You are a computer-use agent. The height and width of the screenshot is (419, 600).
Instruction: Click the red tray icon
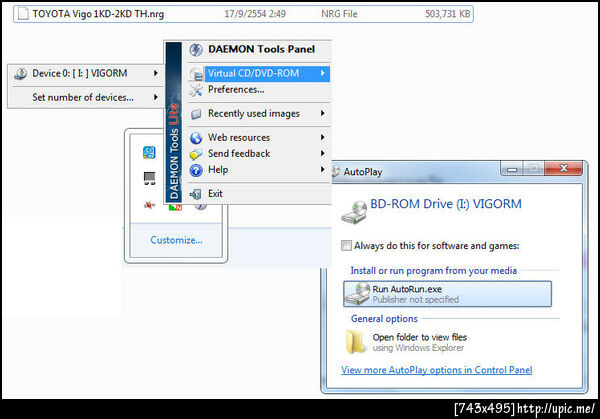pos(149,205)
